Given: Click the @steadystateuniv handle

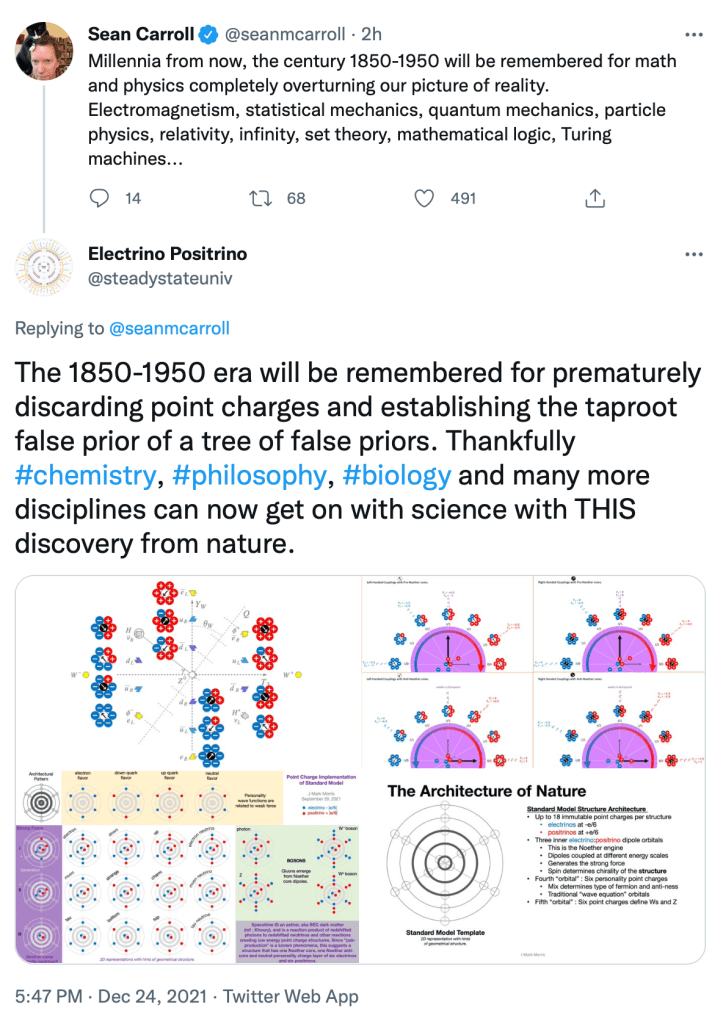Looking at the screenshot, I should click(x=160, y=278).
